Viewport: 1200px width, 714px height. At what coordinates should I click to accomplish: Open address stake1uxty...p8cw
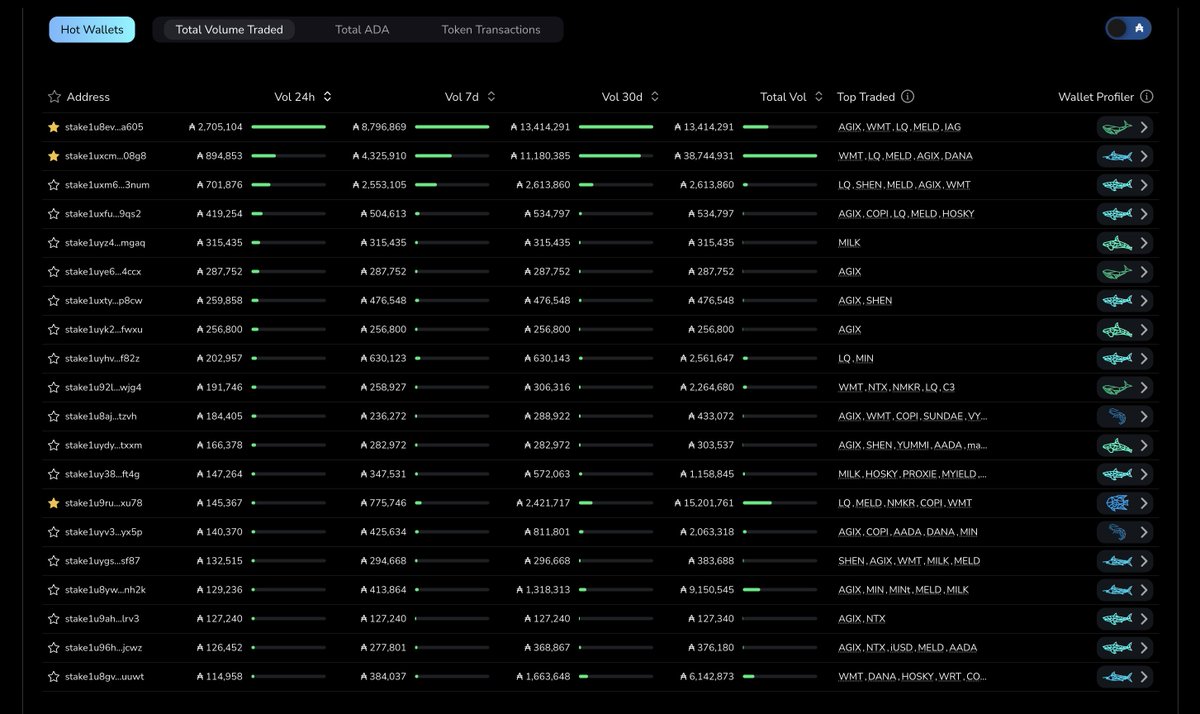point(103,301)
